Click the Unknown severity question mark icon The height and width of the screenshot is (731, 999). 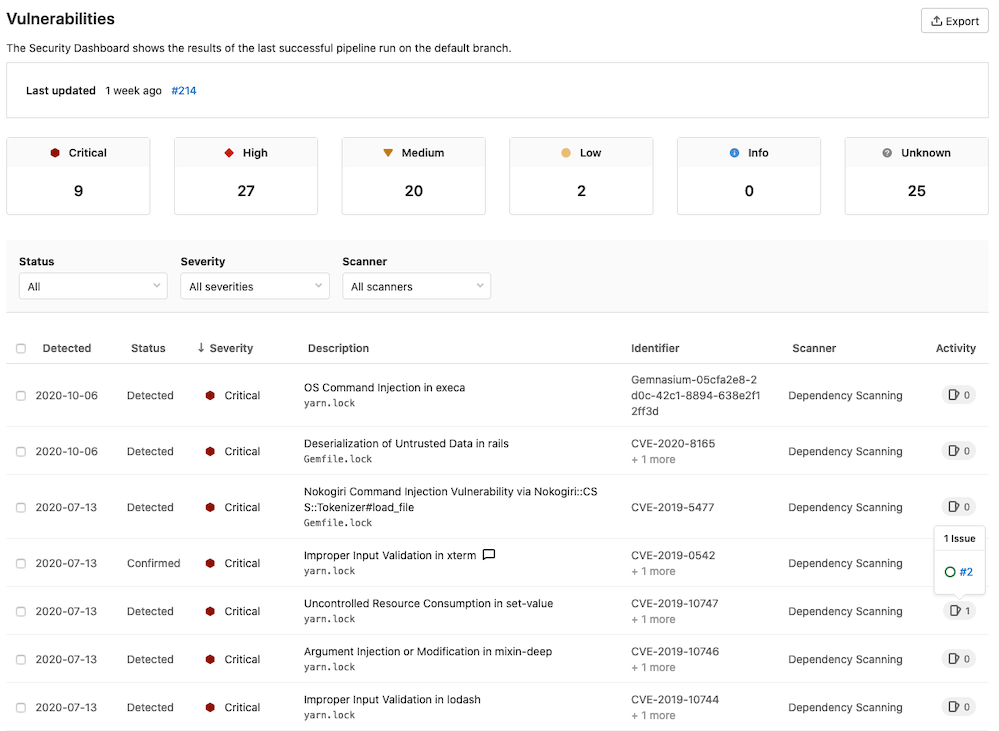(x=887, y=153)
